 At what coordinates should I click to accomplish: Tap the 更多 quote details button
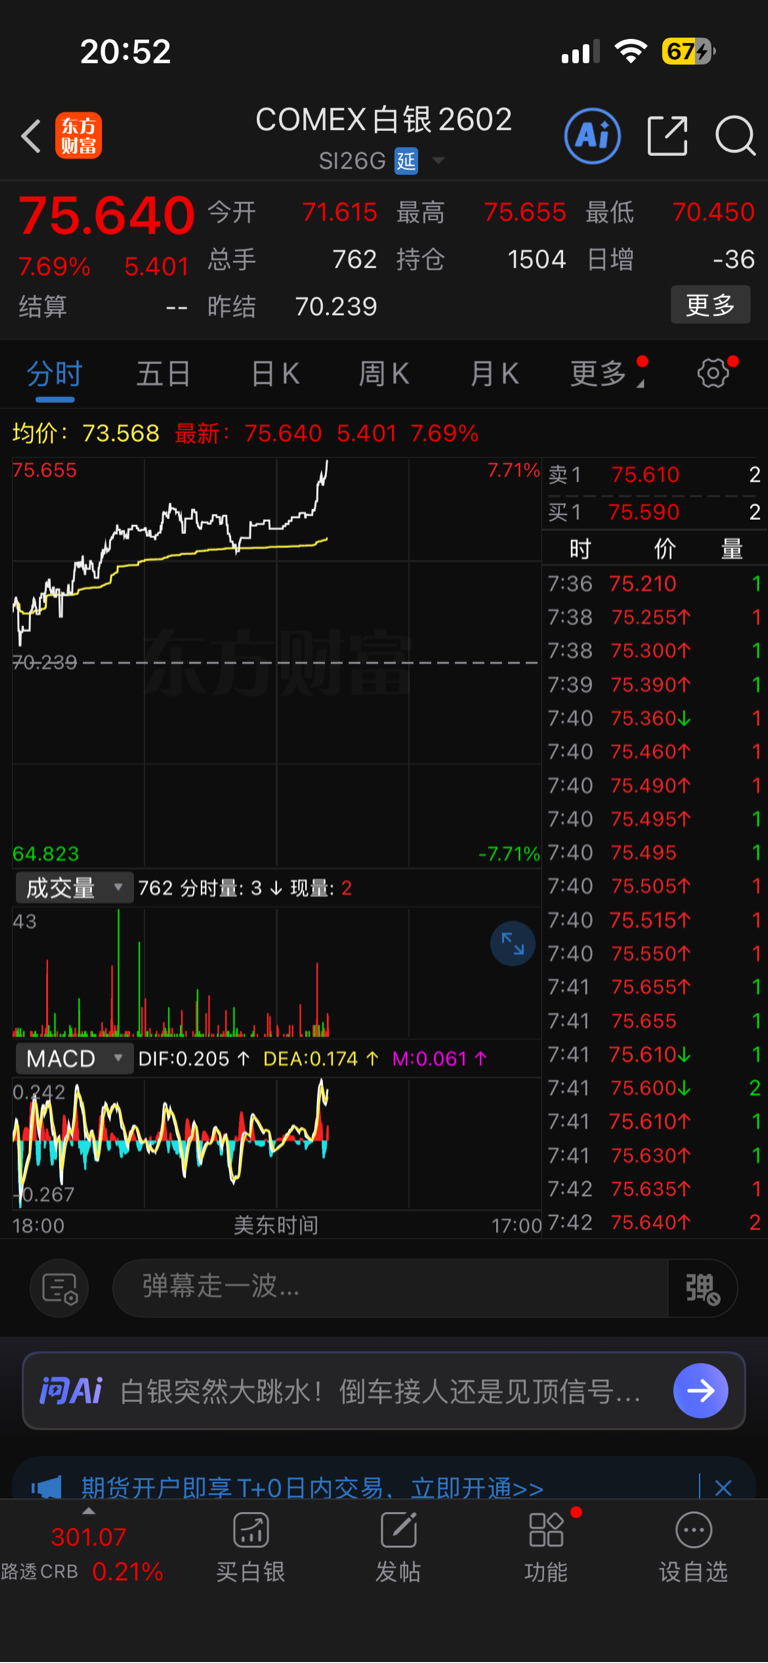point(710,305)
